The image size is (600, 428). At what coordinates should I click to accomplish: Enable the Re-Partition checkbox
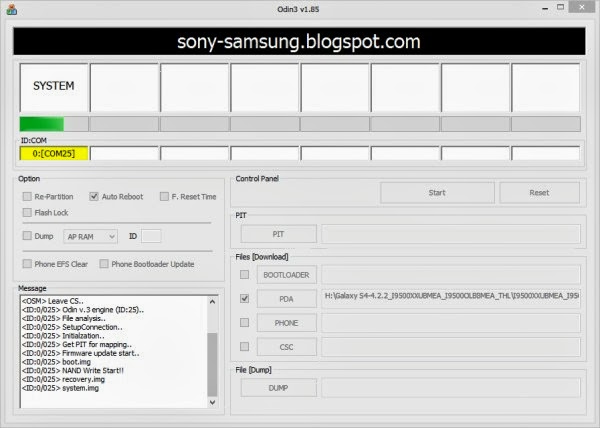pyautogui.click(x=27, y=197)
